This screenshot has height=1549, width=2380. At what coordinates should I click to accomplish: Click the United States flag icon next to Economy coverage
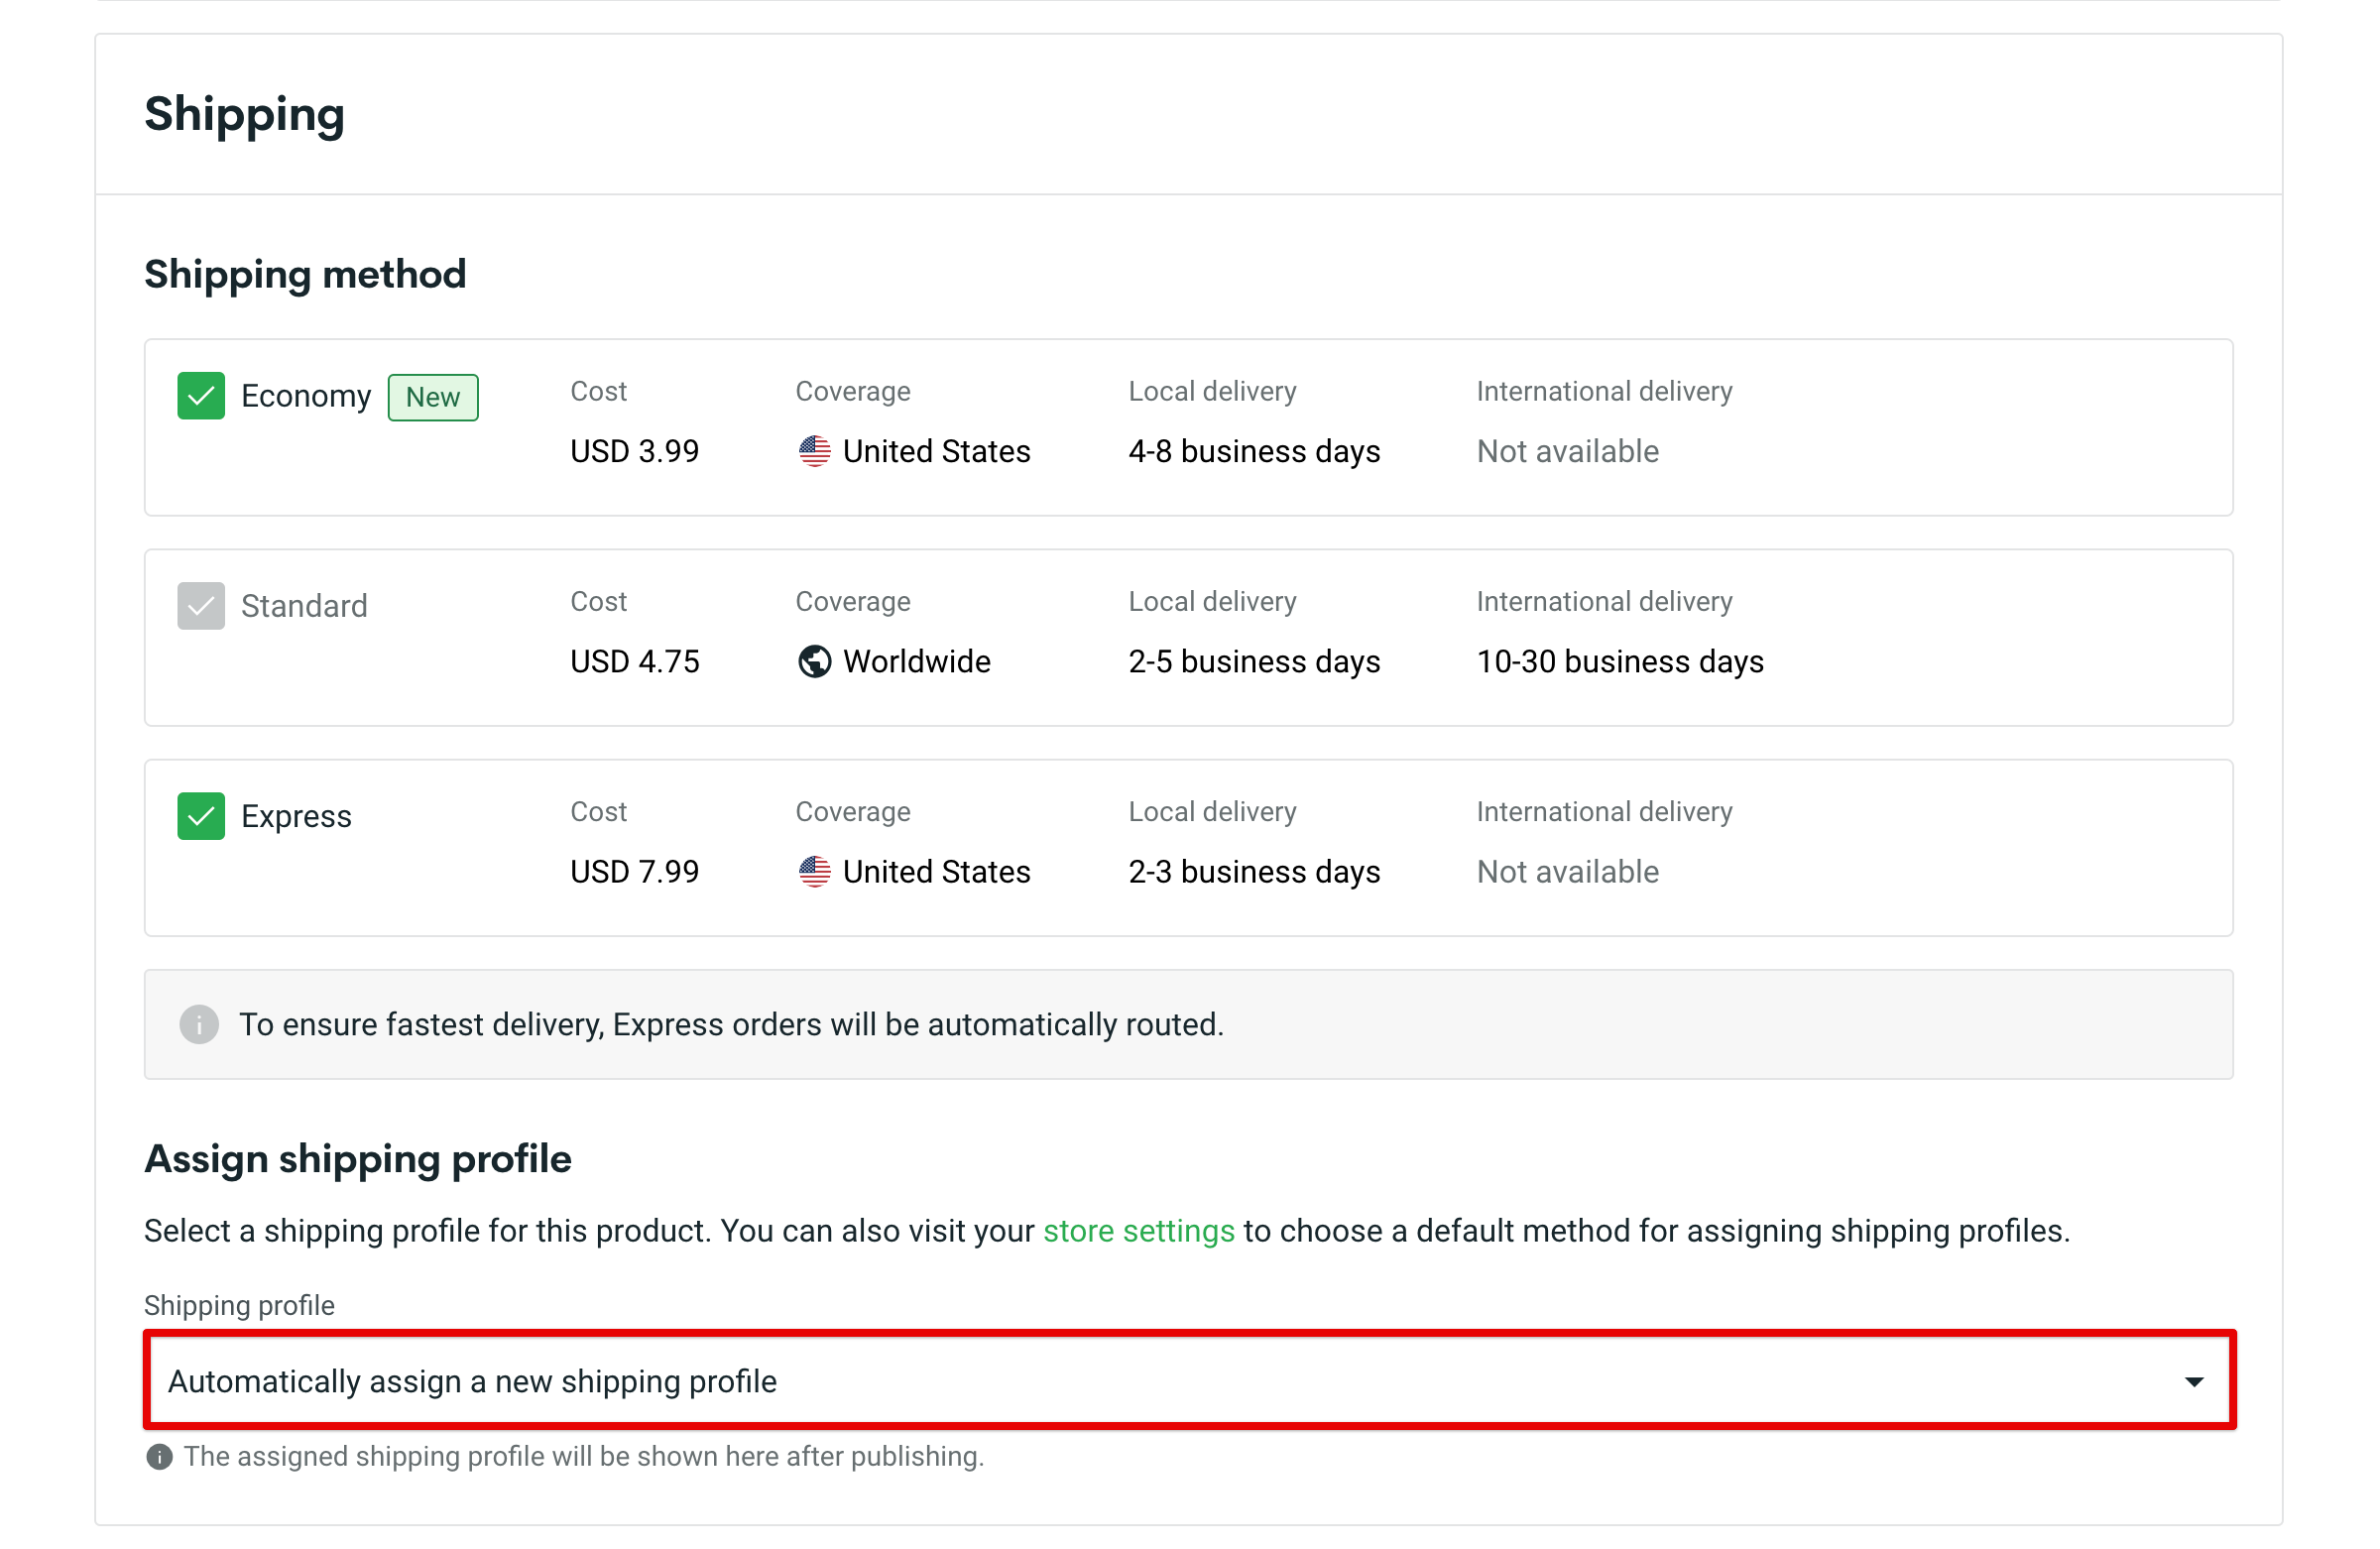[814, 451]
